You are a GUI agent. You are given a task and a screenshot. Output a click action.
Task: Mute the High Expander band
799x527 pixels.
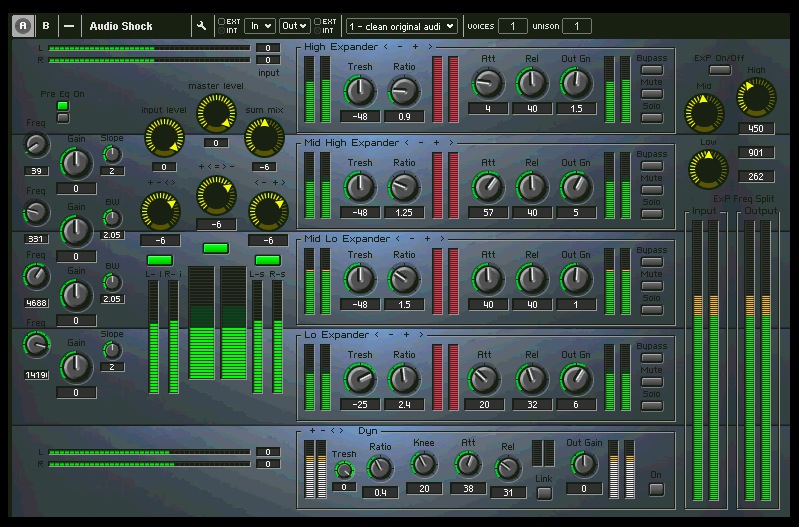click(x=652, y=94)
